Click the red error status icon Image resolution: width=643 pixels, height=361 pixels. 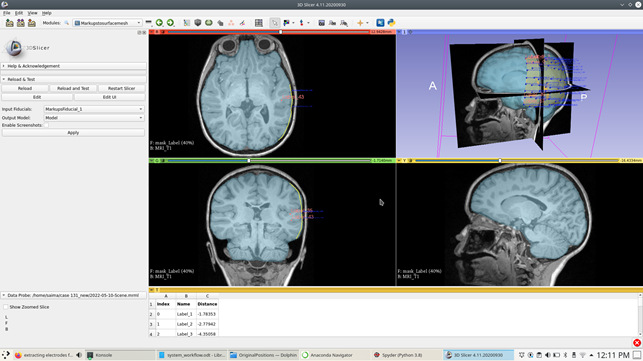[x=637, y=343]
